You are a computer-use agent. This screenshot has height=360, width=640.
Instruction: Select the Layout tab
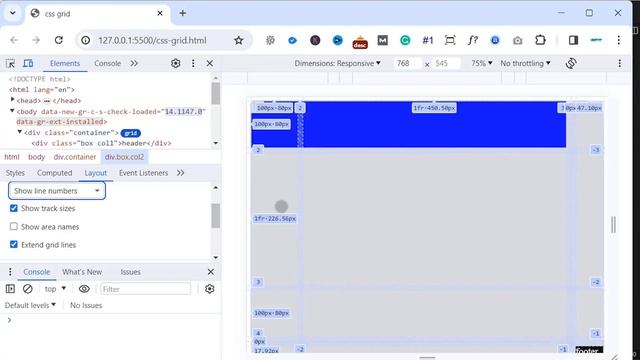(x=96, y=173)
